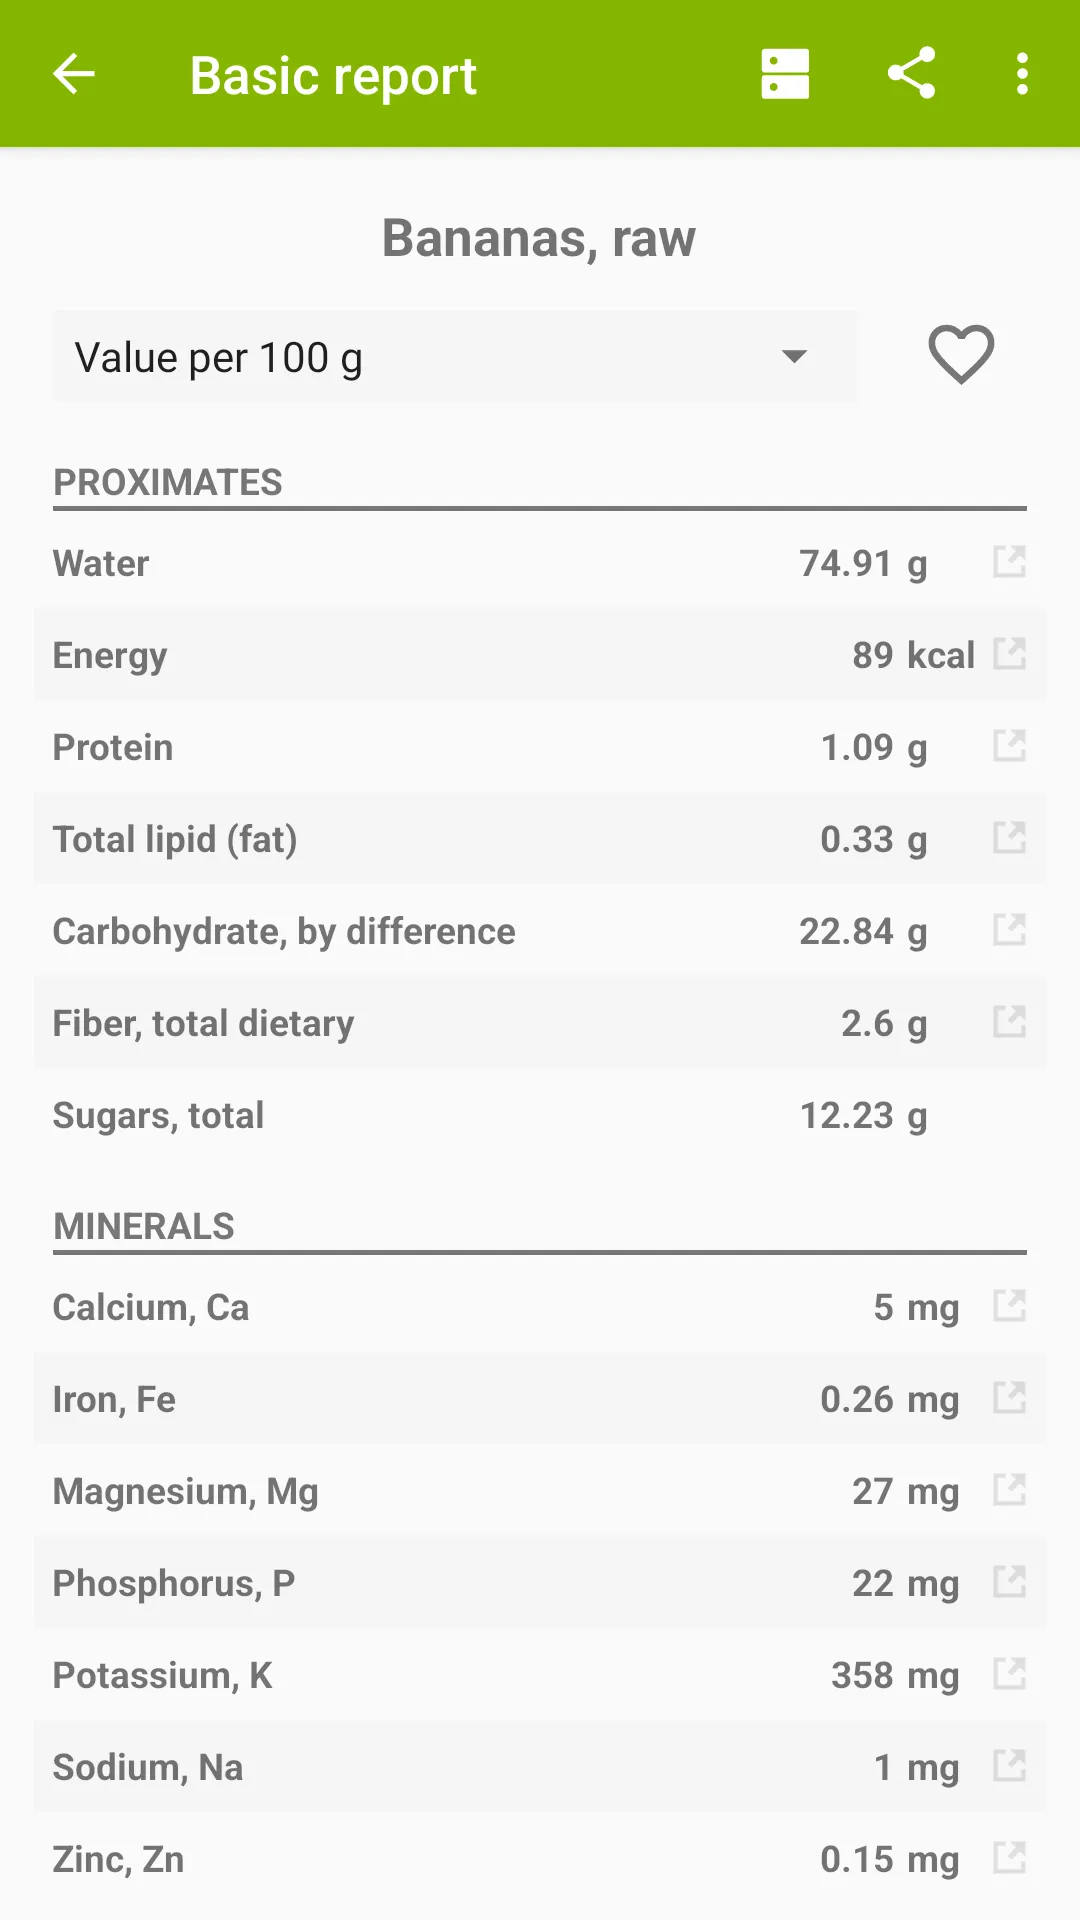Expand the Value per 100 g dropdown
Viewport: 1080px width, 1920px height.
pos(455,357)
